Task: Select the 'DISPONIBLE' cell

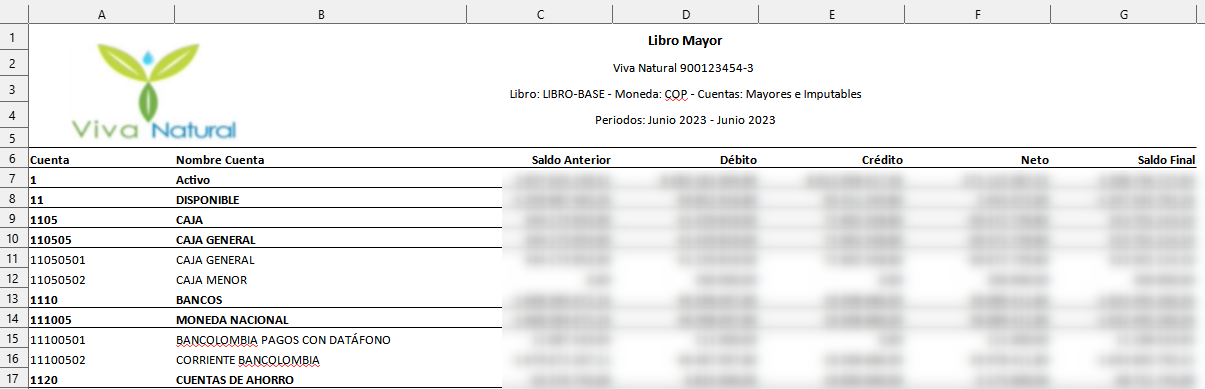Action: (x=320, y=199)
